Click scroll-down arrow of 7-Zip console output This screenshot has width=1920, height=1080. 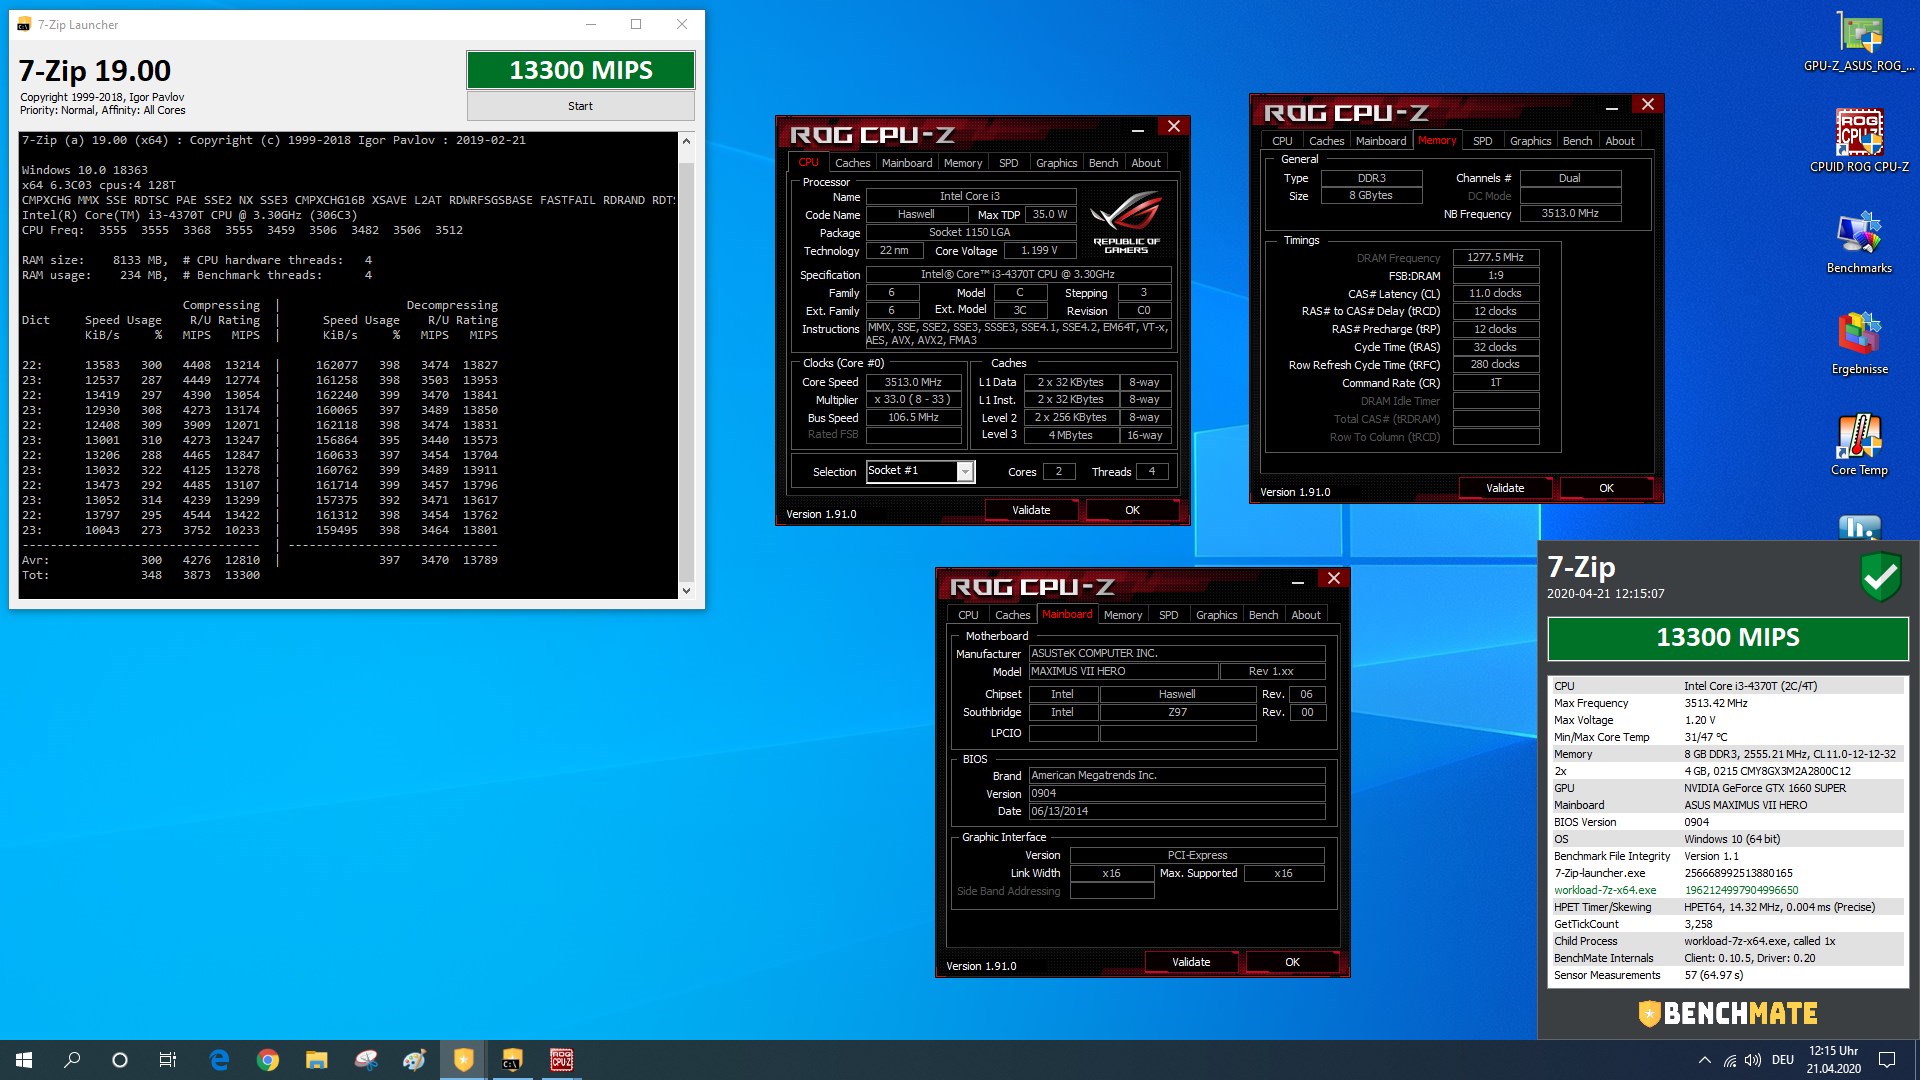pyautogui.click(x=686, y=590)
